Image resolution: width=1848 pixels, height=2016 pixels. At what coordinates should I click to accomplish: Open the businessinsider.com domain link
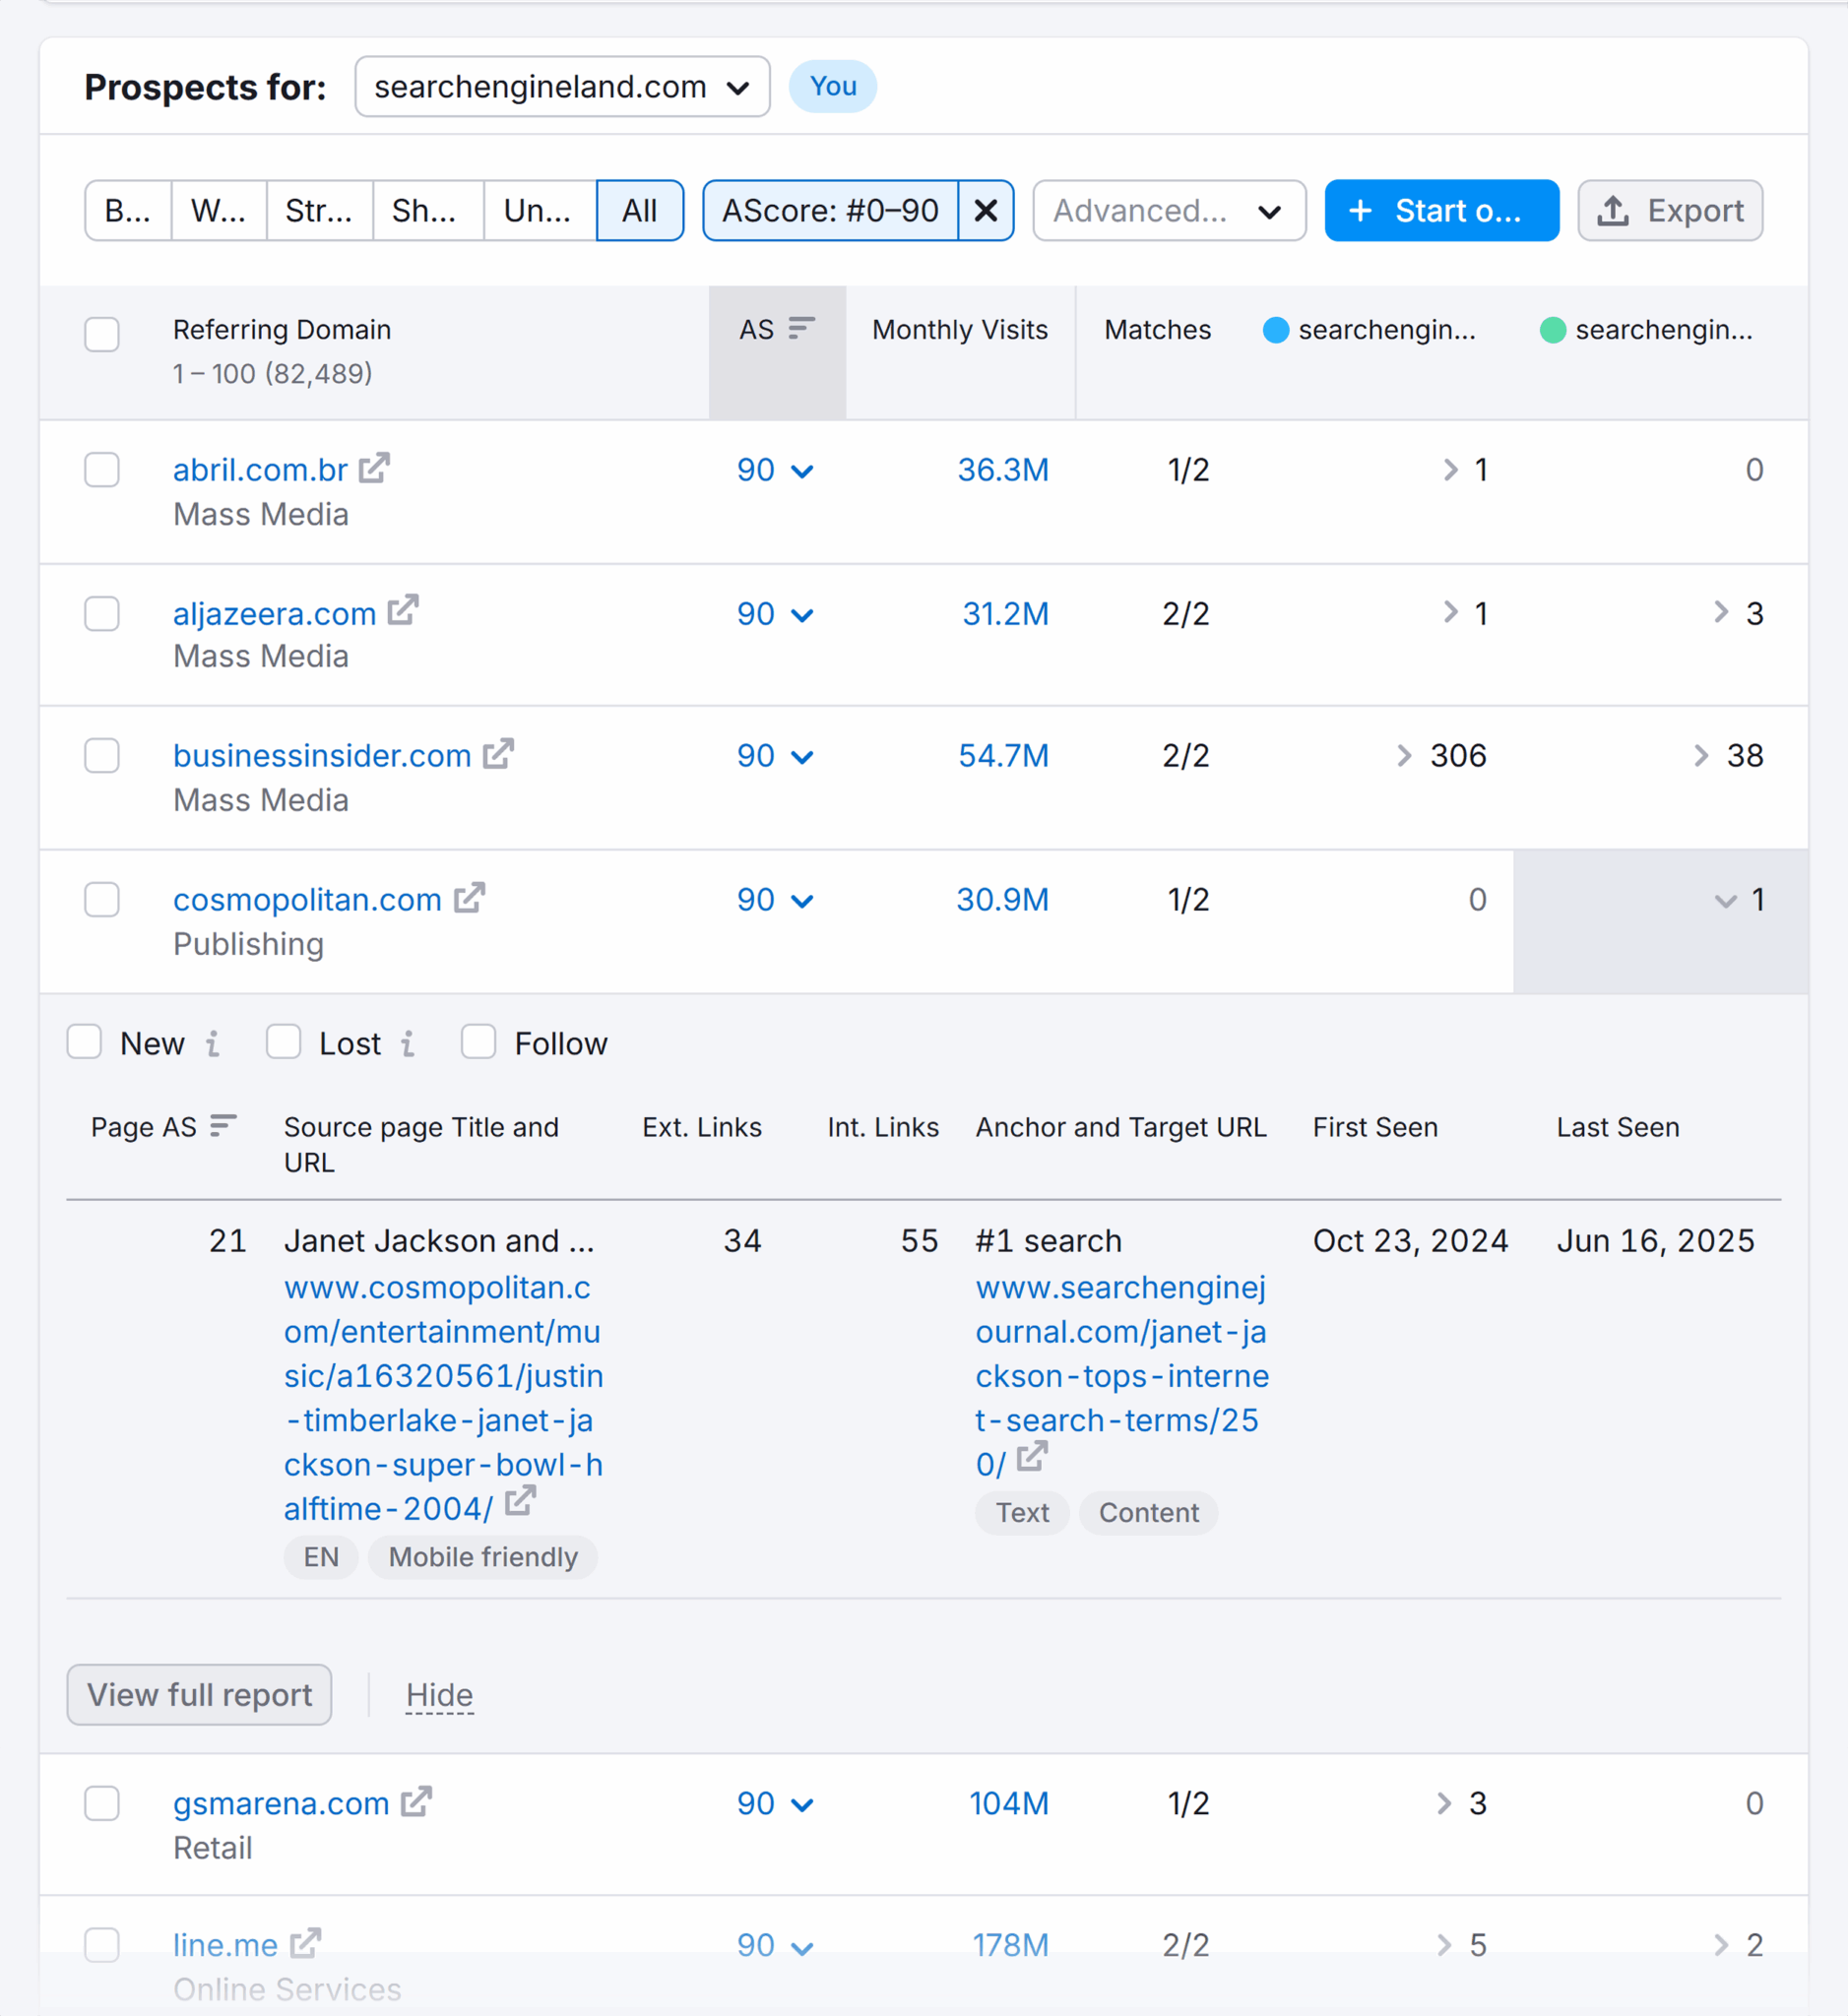(322, 756)
